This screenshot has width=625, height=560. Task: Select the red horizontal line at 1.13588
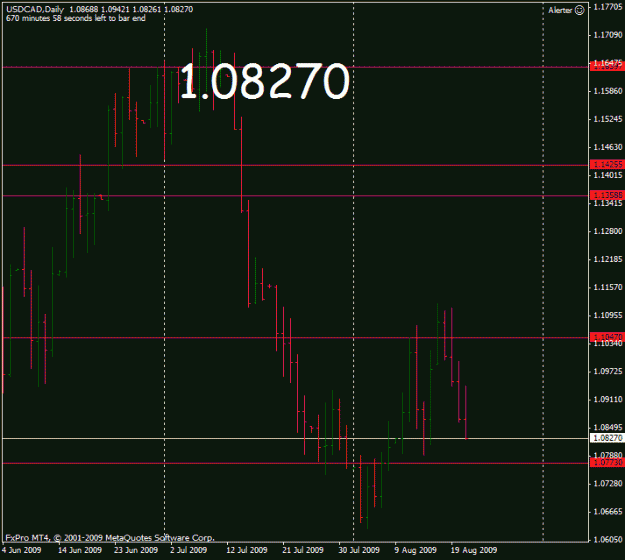pyautogui.click(x=295, y=196)
